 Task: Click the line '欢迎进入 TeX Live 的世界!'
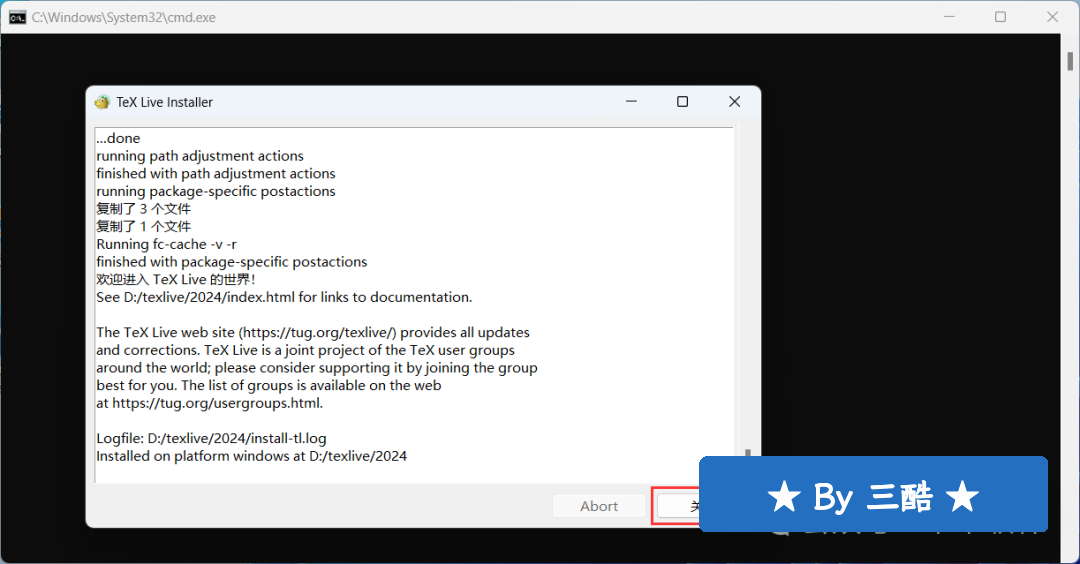(176, 280)
